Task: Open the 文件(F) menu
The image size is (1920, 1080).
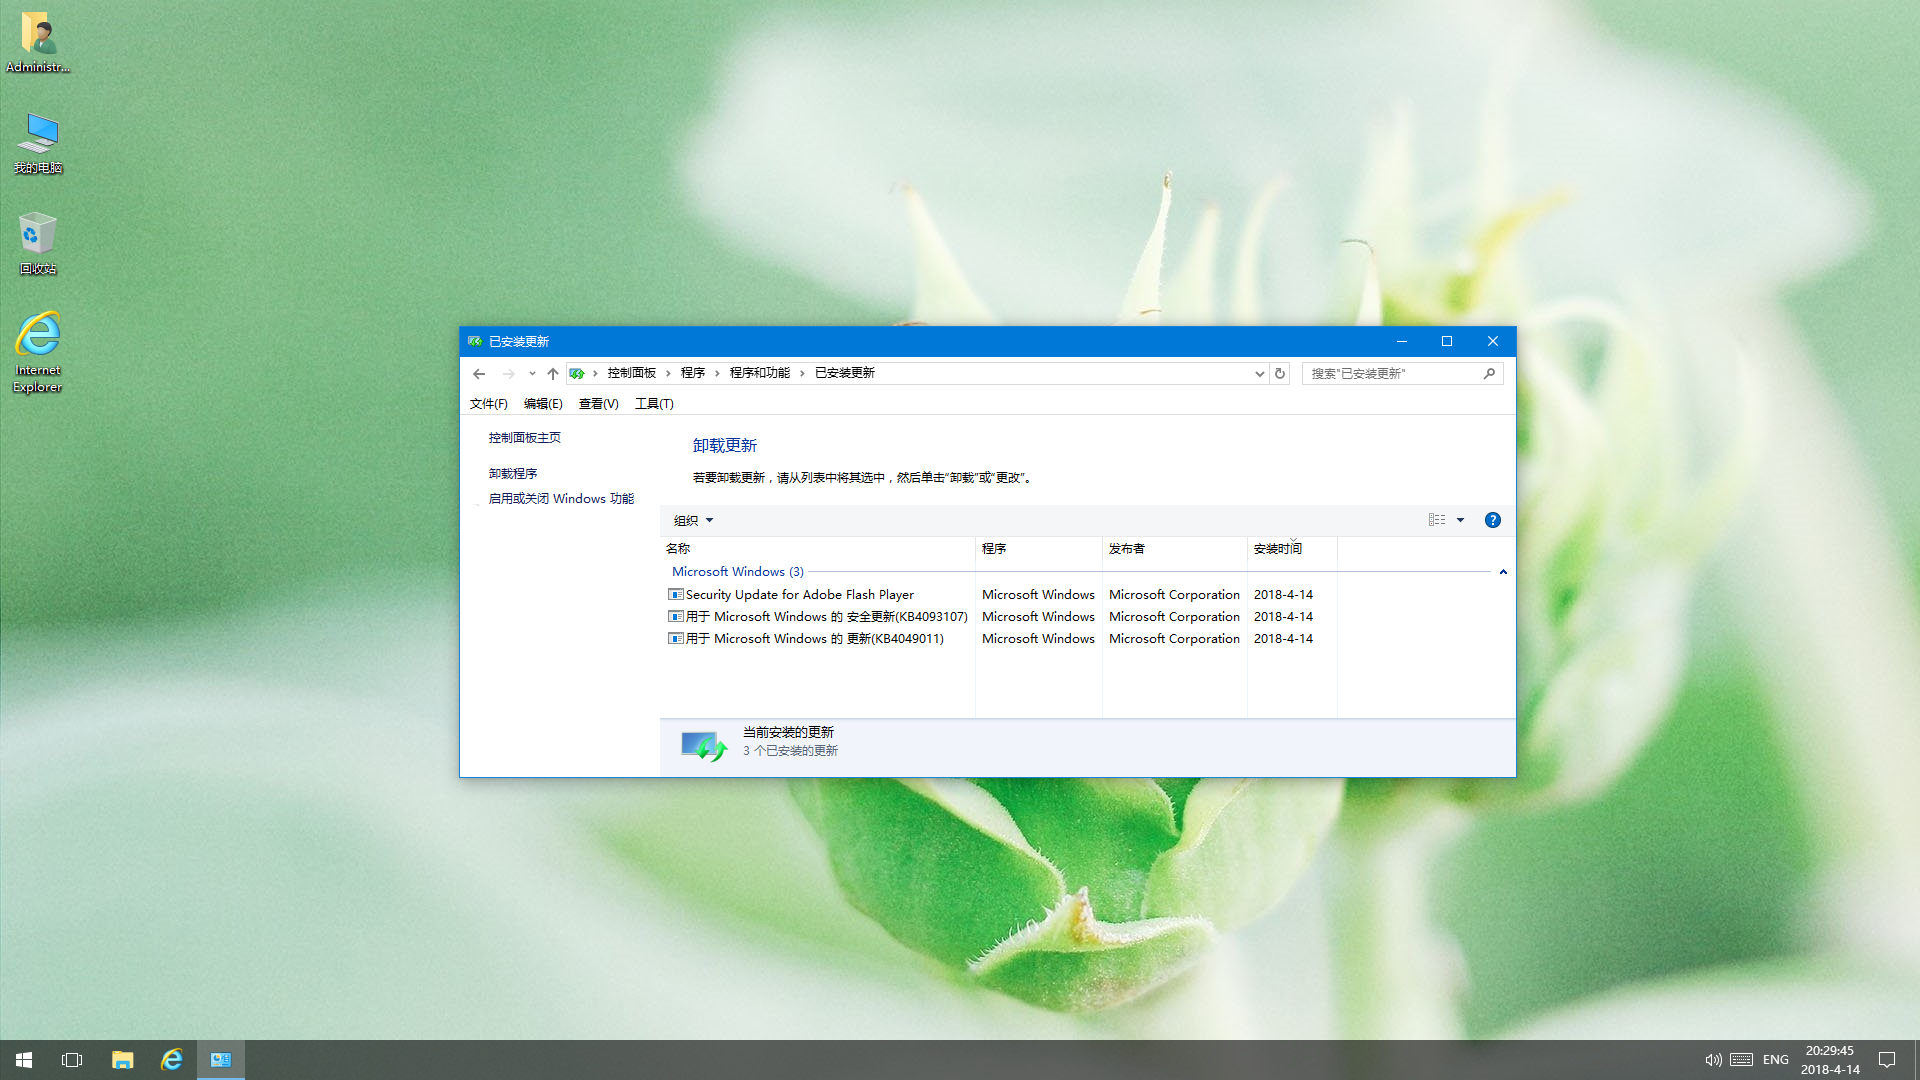Action: pyautogui.click(x=489, y=404)
